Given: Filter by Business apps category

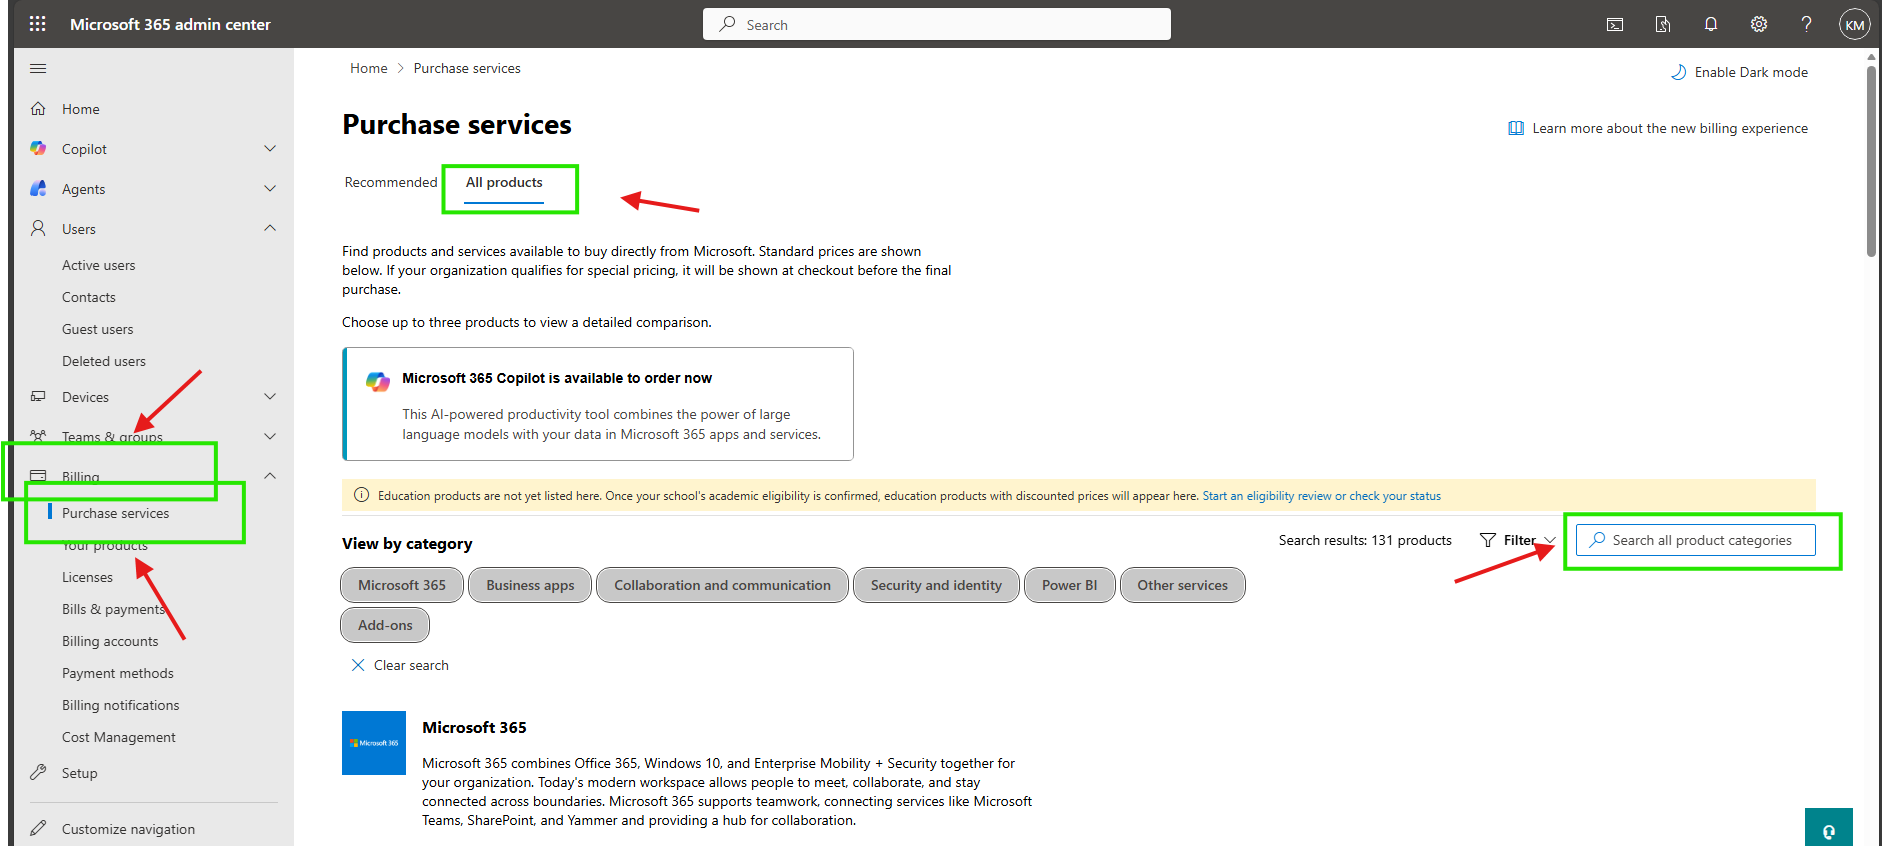Looking at the screenshot, I should click(x=530, y=585).
